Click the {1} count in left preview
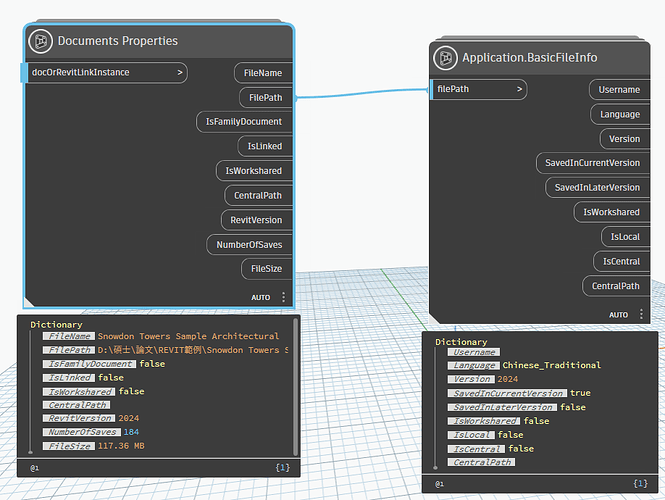This screenshot has height=500, width=665. pyautogui.click(x=282, y=467)
